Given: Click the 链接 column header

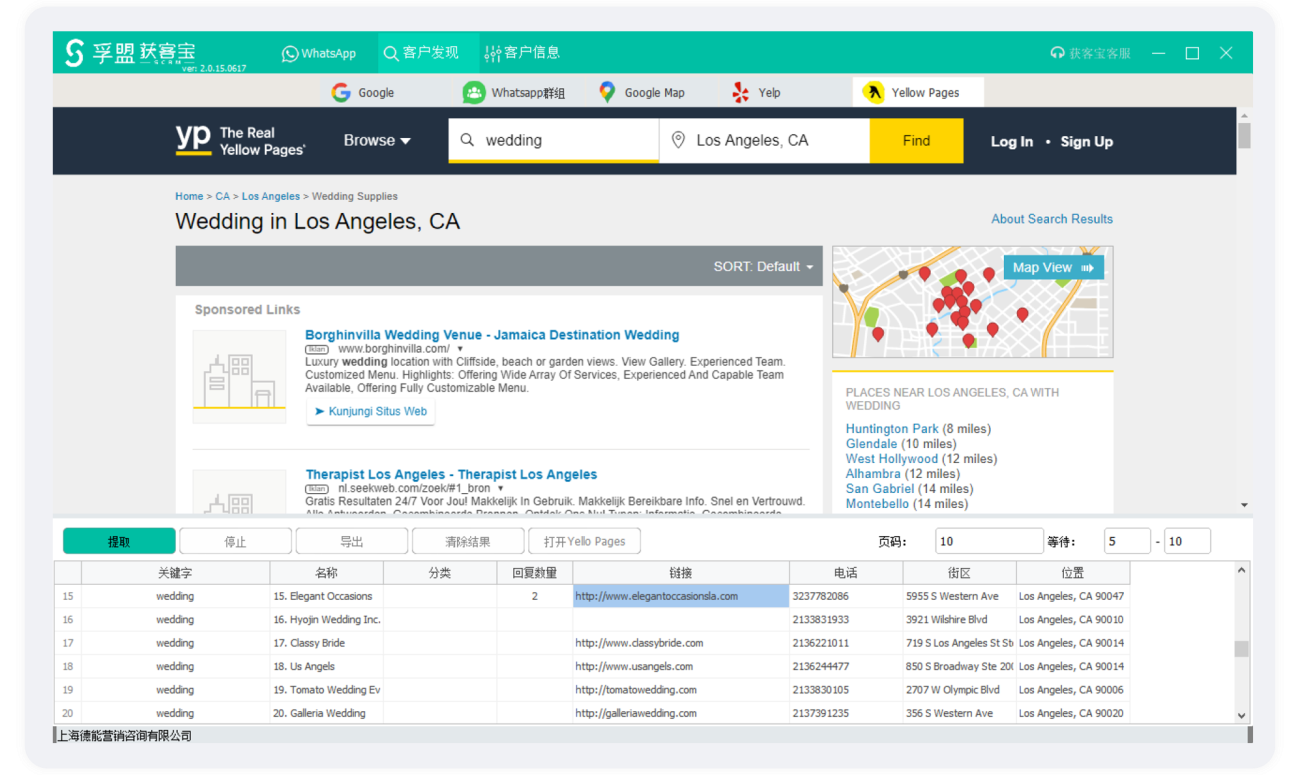Looking at the screenshot, I should [x=681, y=572].
